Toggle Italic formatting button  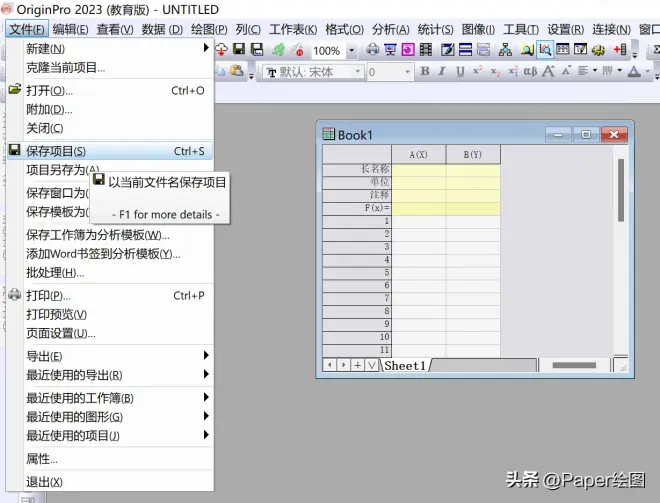click(x=442, y=71)
